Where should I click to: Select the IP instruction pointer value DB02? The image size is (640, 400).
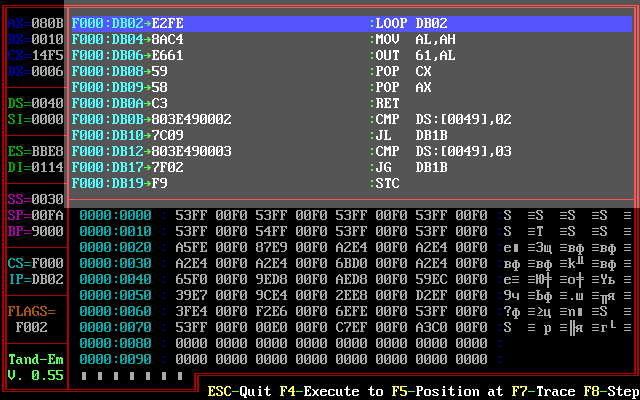click(x=35, y=279)
